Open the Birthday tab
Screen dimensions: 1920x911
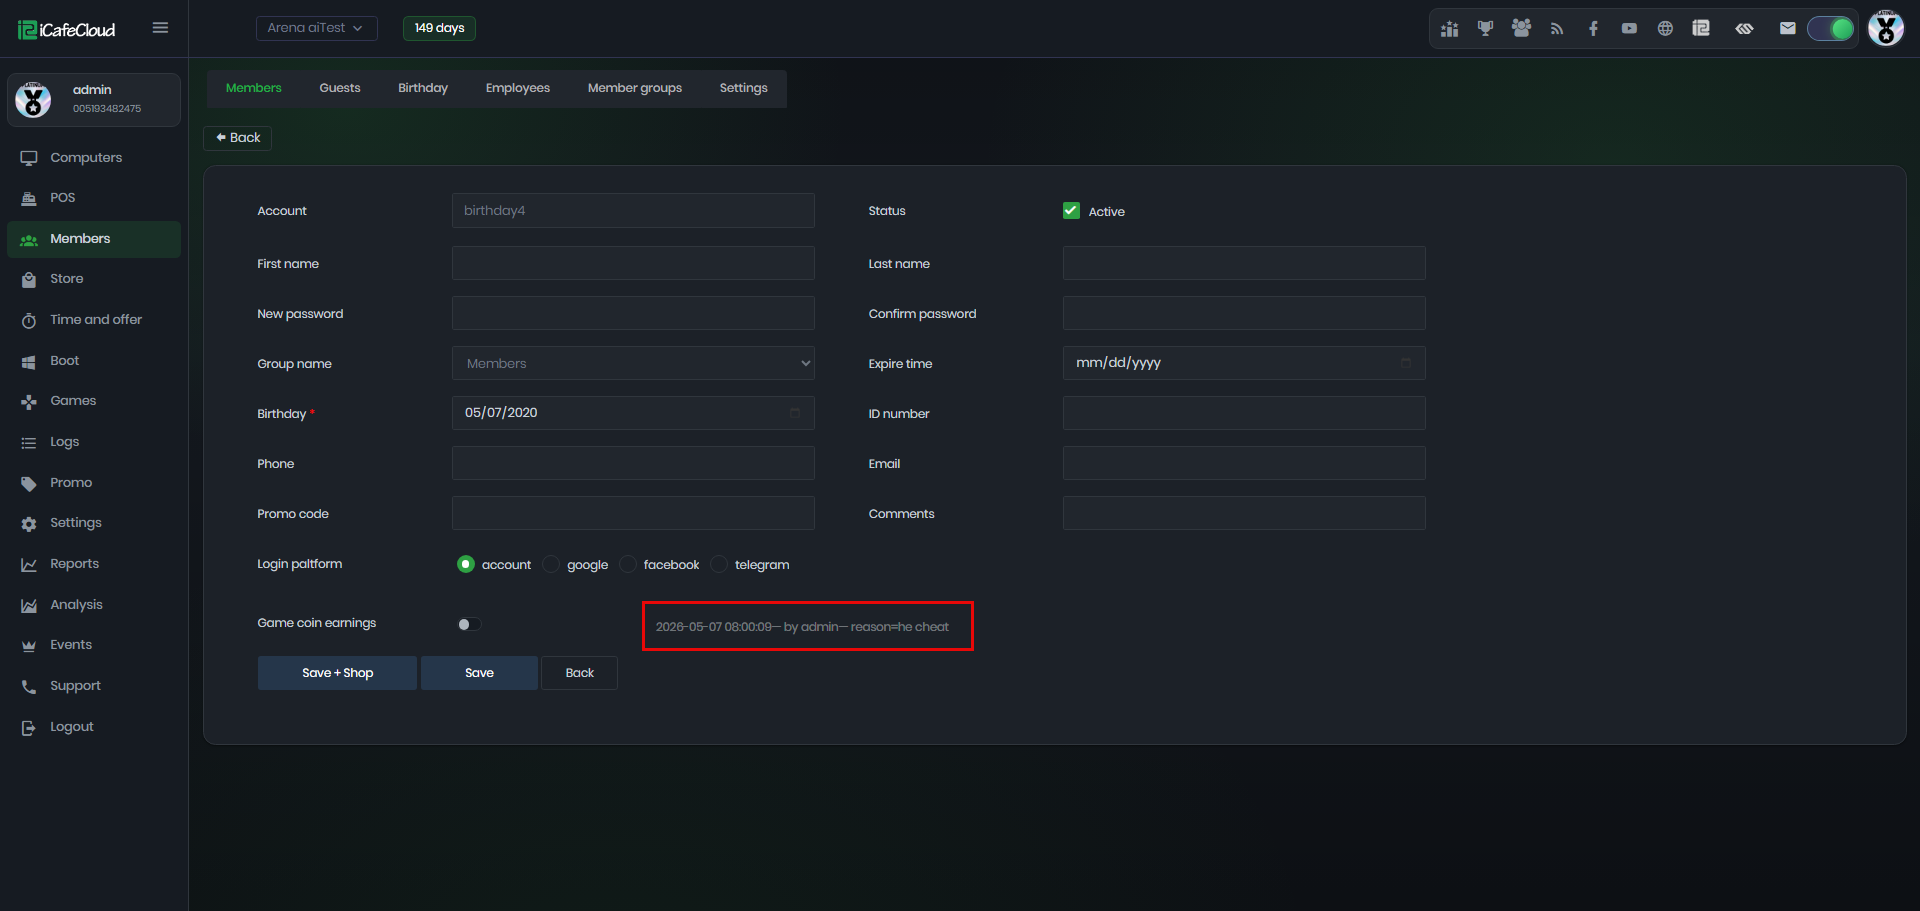423,88
